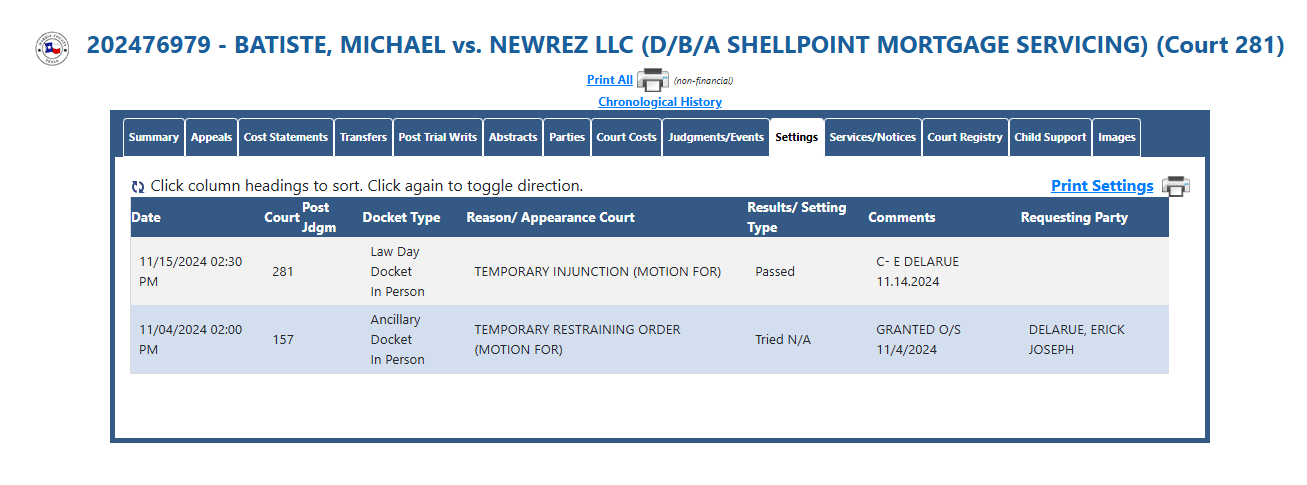
Task: Click printer icon beside Print All
Action: (652, 80)
